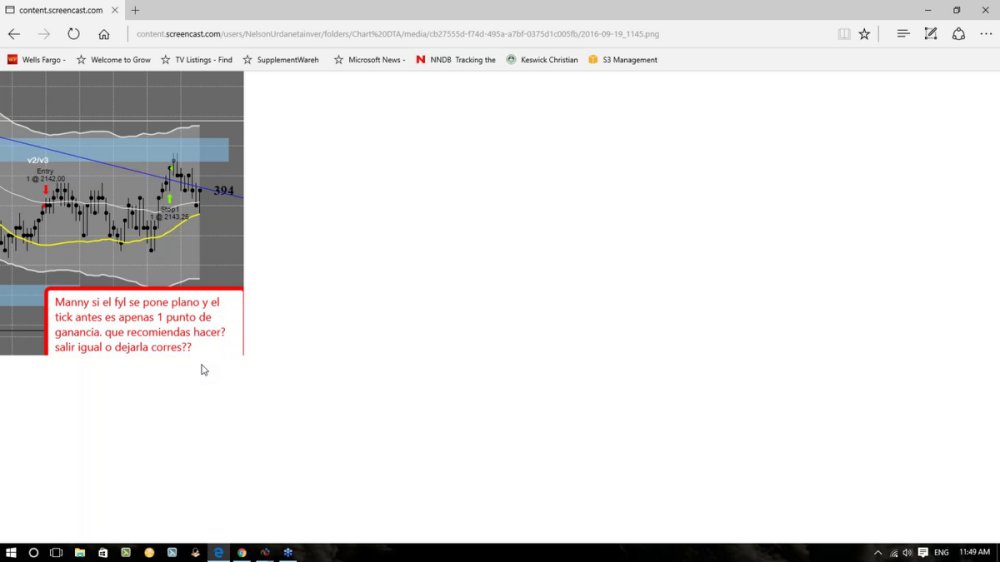Show hidden system tray icons
Screen dimensions: 1000x562
(x=878, y=552)
